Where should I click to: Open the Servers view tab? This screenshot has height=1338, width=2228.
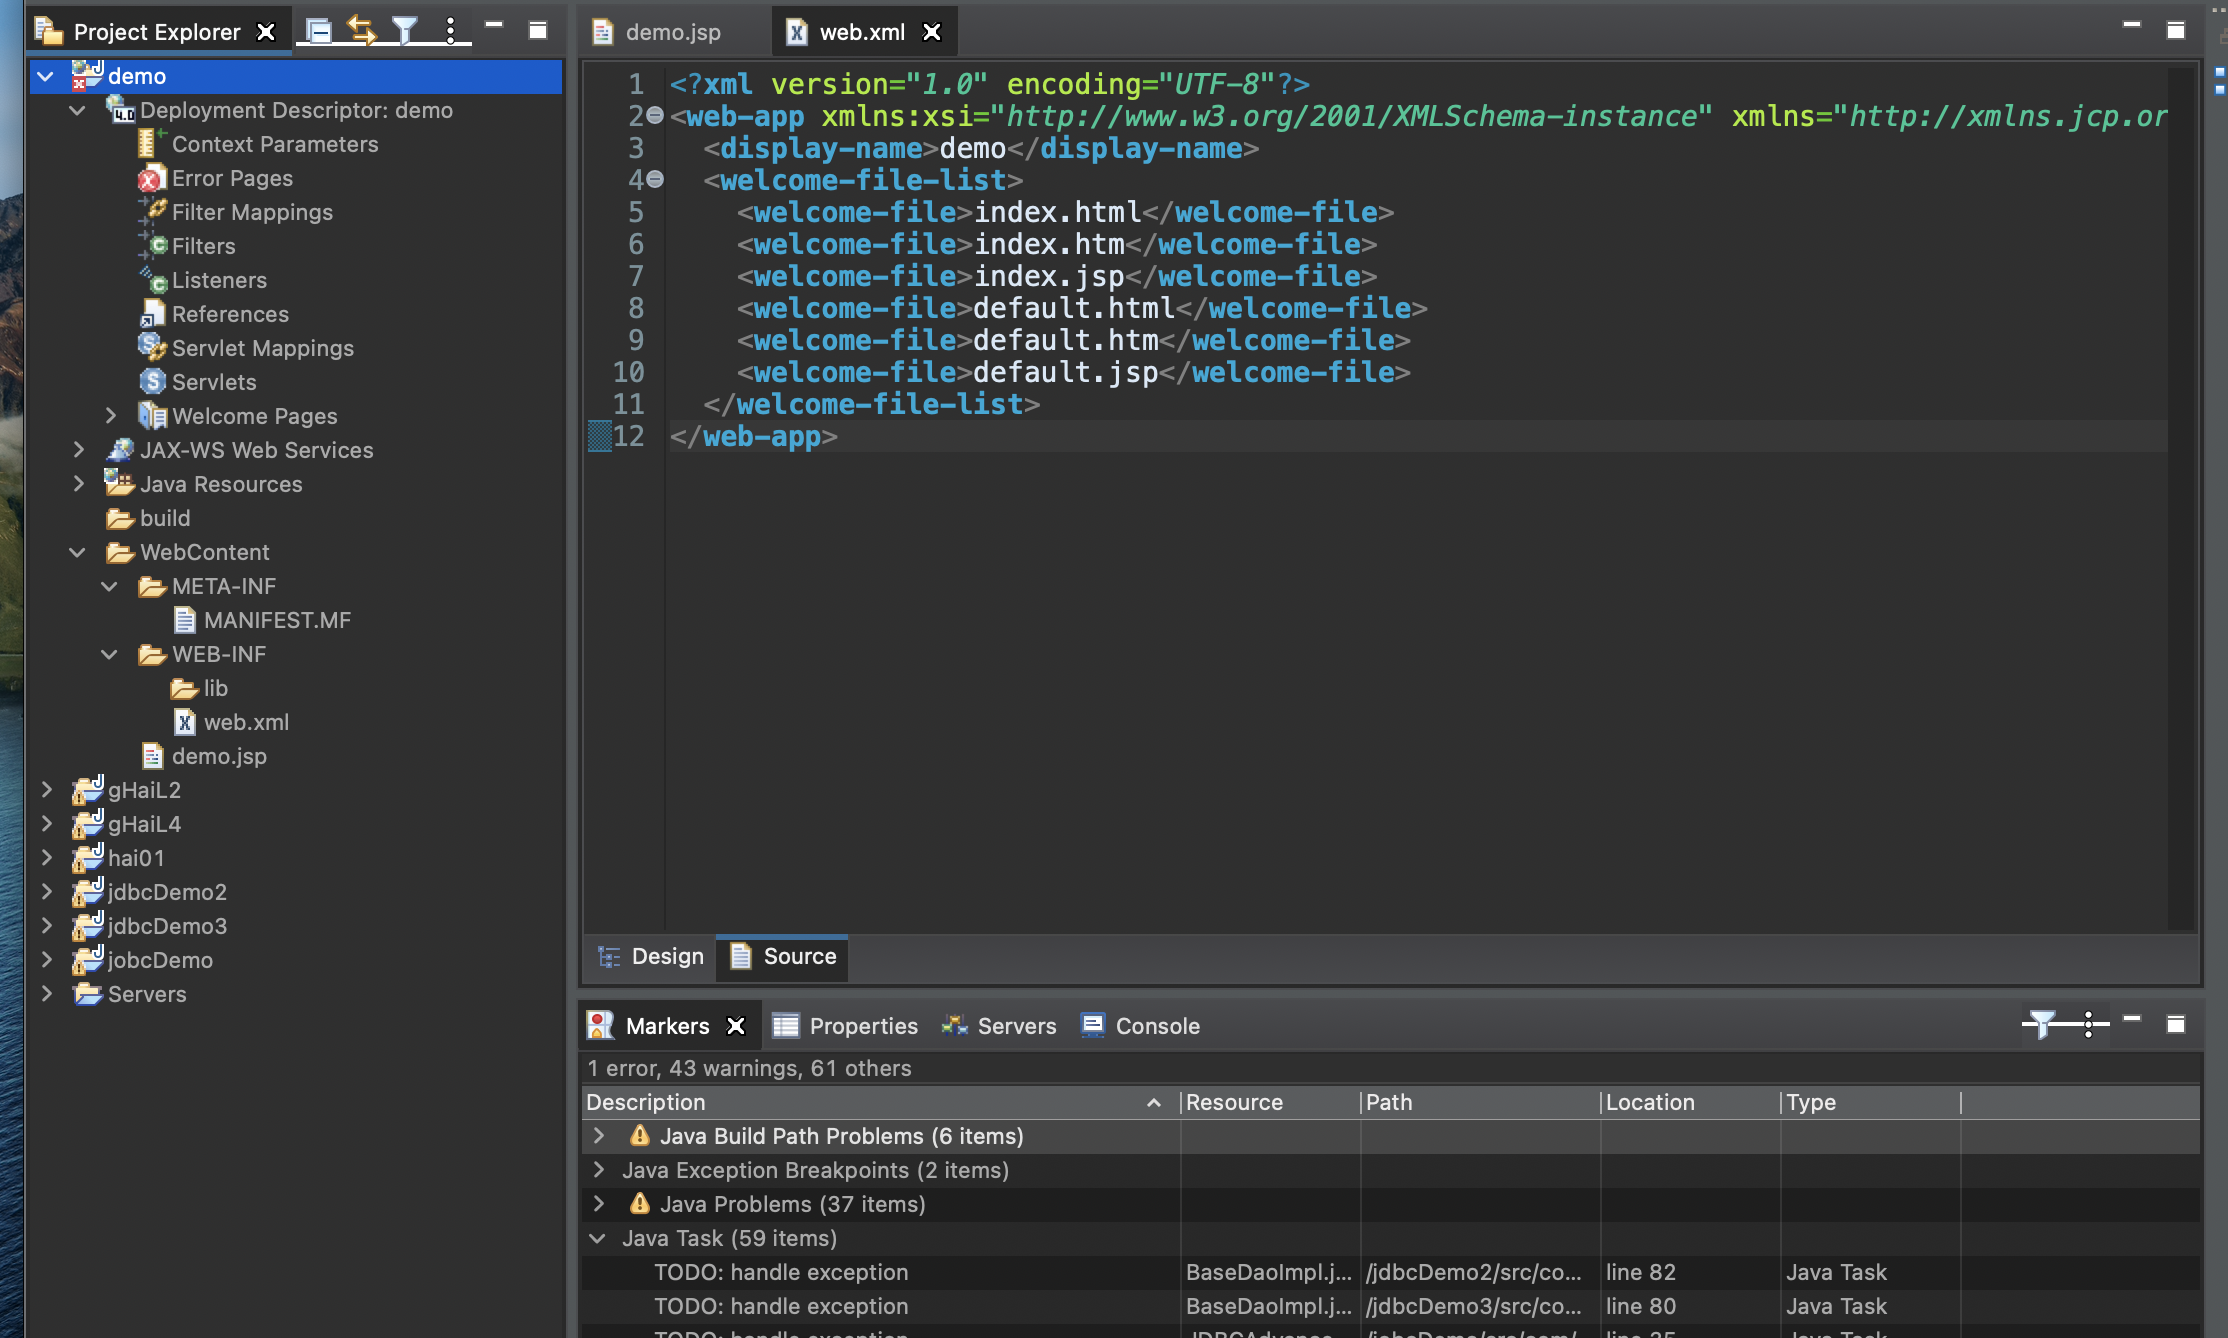999,1026
